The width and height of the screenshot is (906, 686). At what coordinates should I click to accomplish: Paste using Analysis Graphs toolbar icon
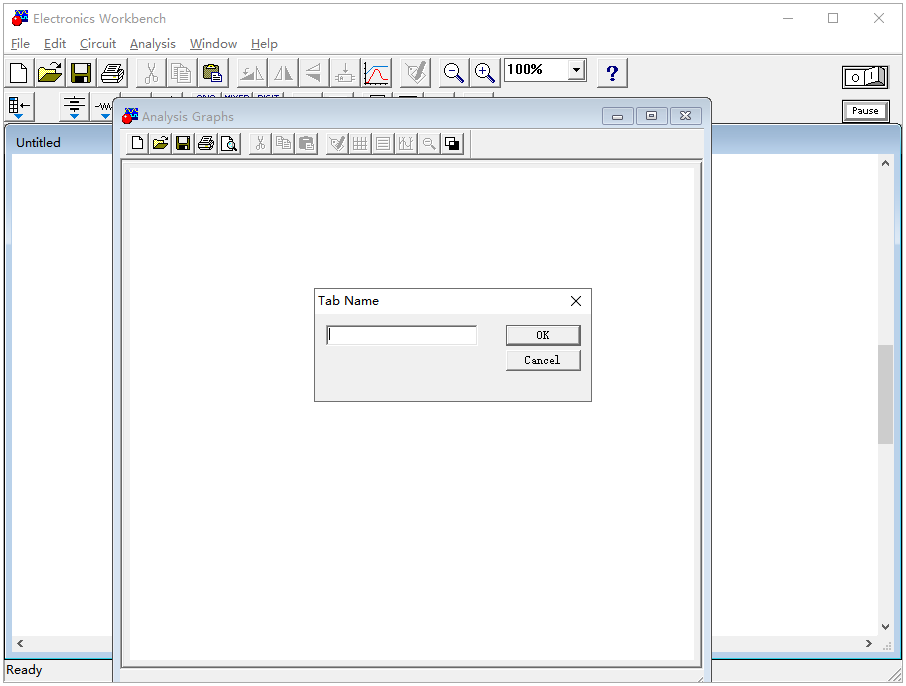coord(306,143)
